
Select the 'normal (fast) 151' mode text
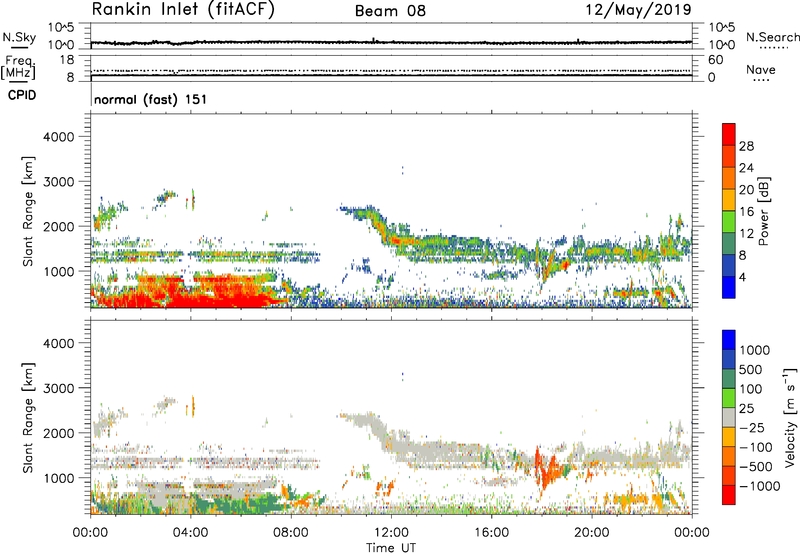click(151, 99)
